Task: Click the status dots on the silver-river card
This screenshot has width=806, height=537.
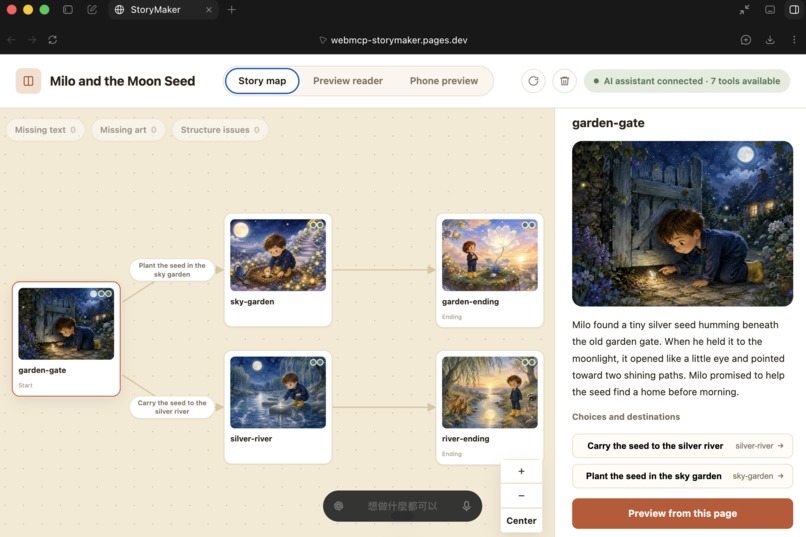Action: [x=317, y=362]
